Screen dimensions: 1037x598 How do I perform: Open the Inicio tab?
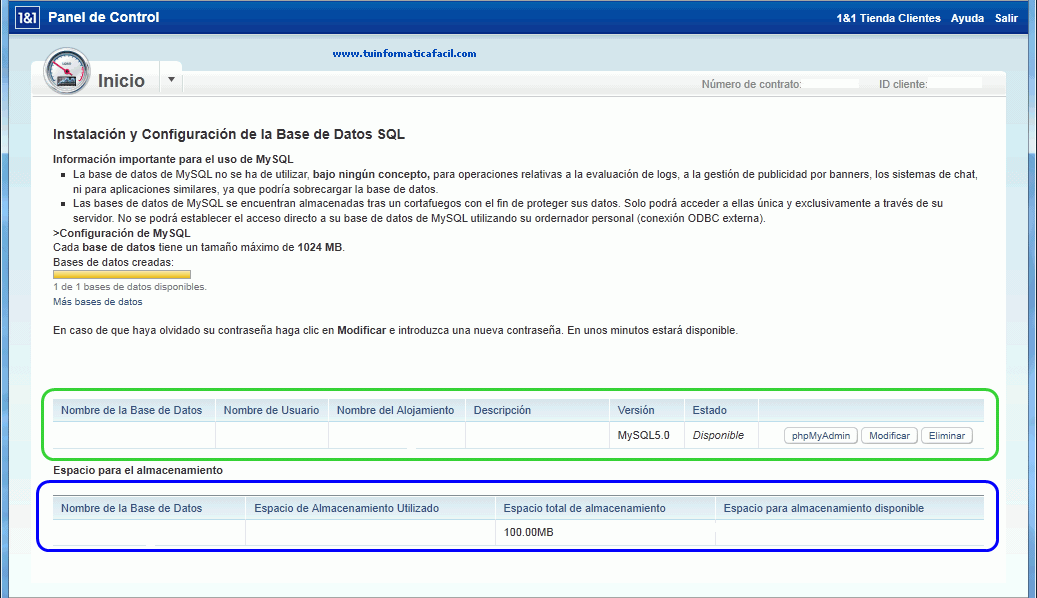(x=121, y=81)
